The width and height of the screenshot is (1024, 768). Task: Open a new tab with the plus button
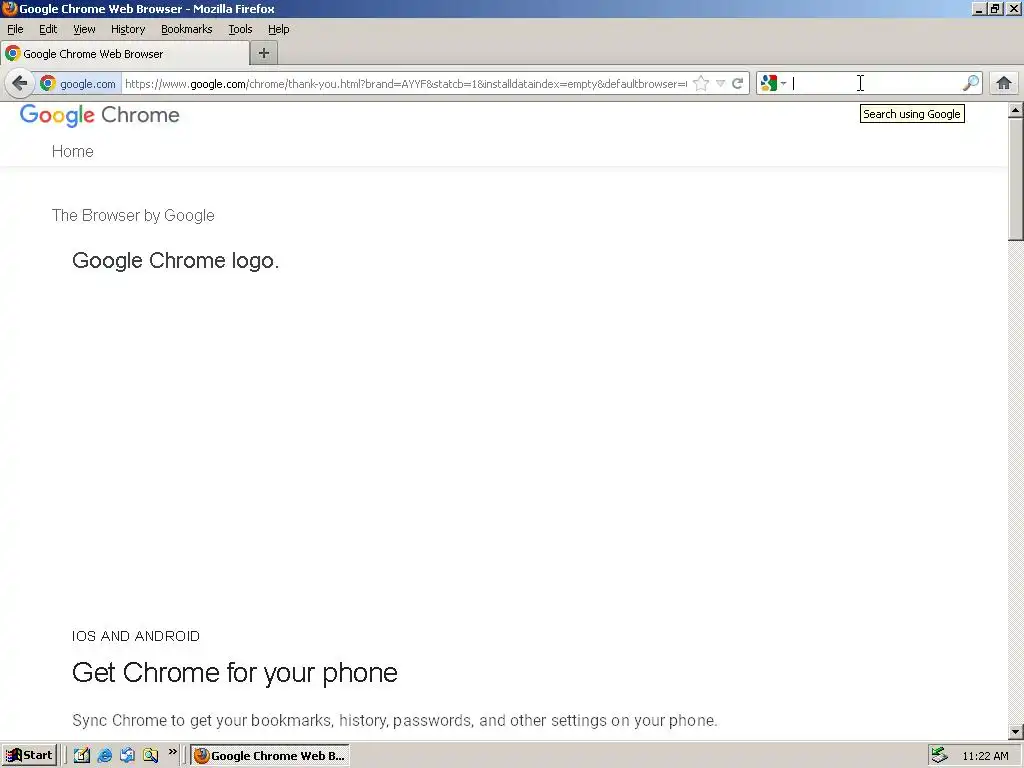[x=264, y=54]
